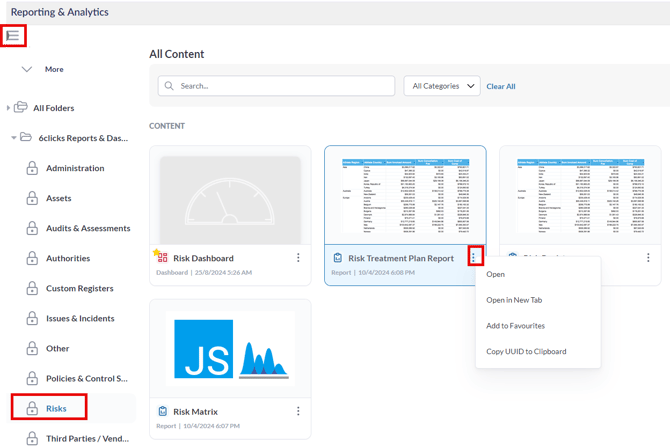Select the Risks folder label
The width and height of the screenshot is (670, 448).
pos(56,409)
